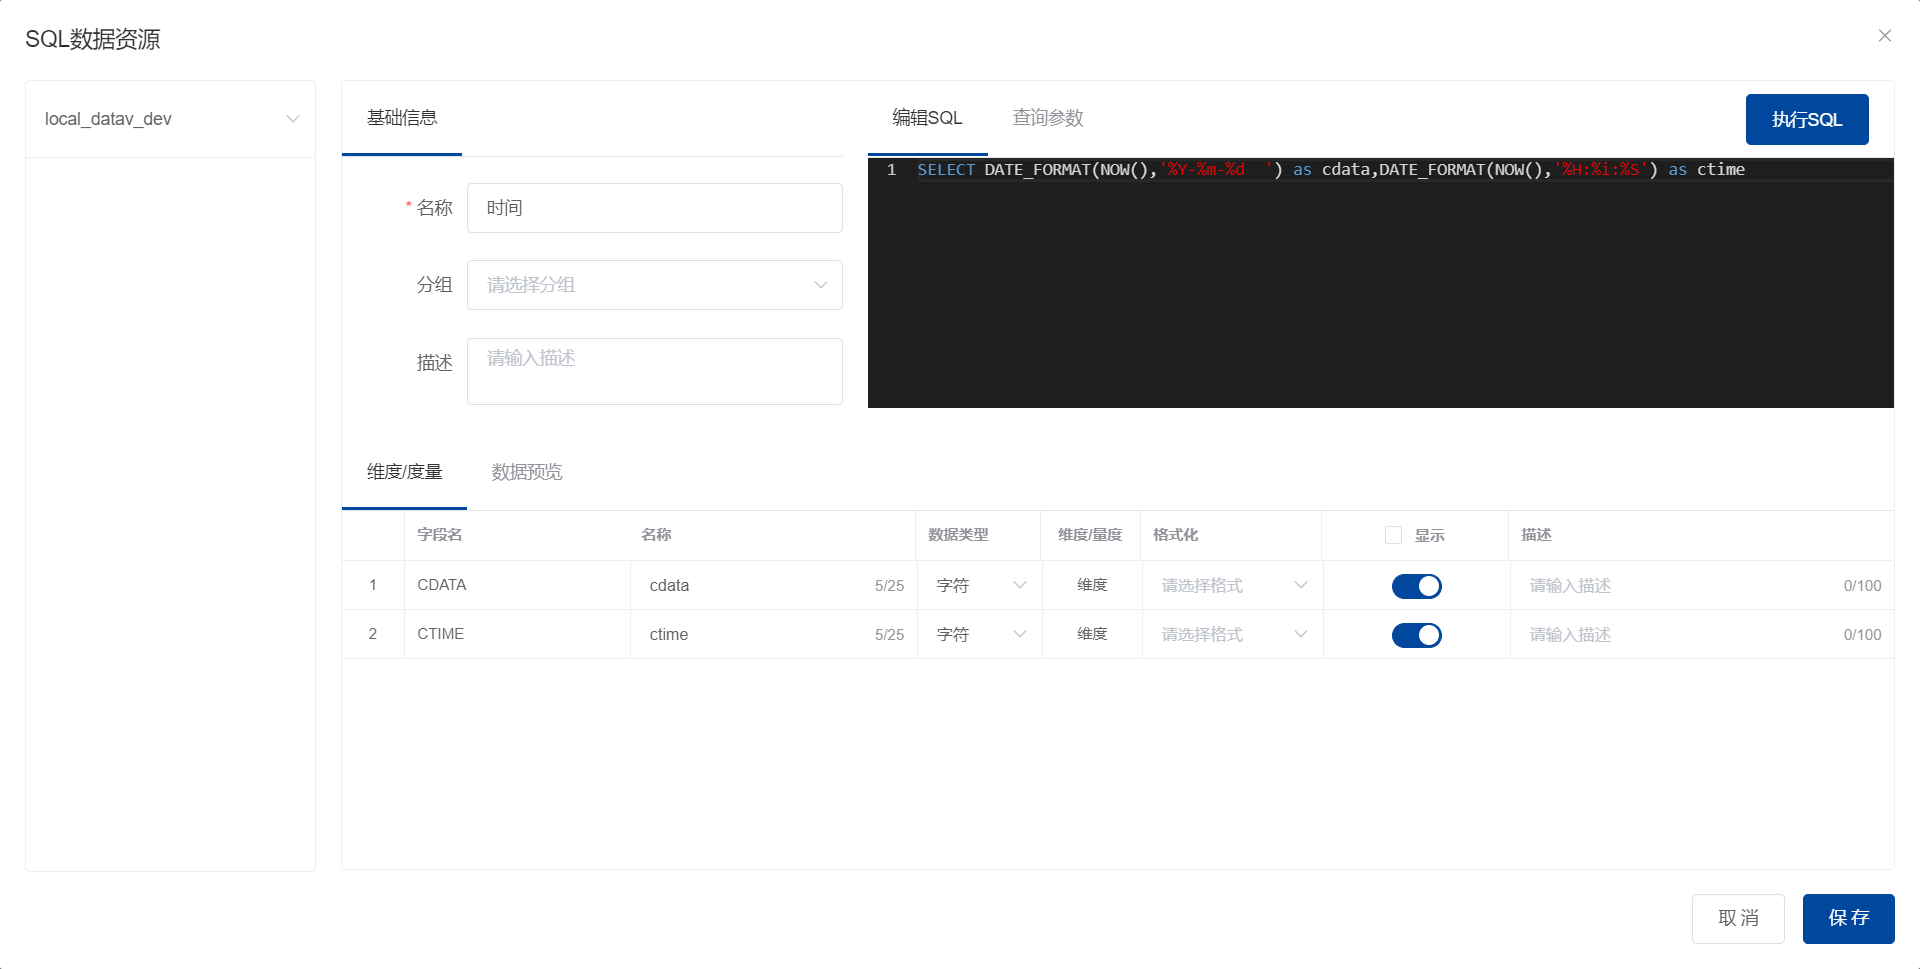Click the 取消 button
Screen dimensions: 1920x969
click(x=1738, y=919)
